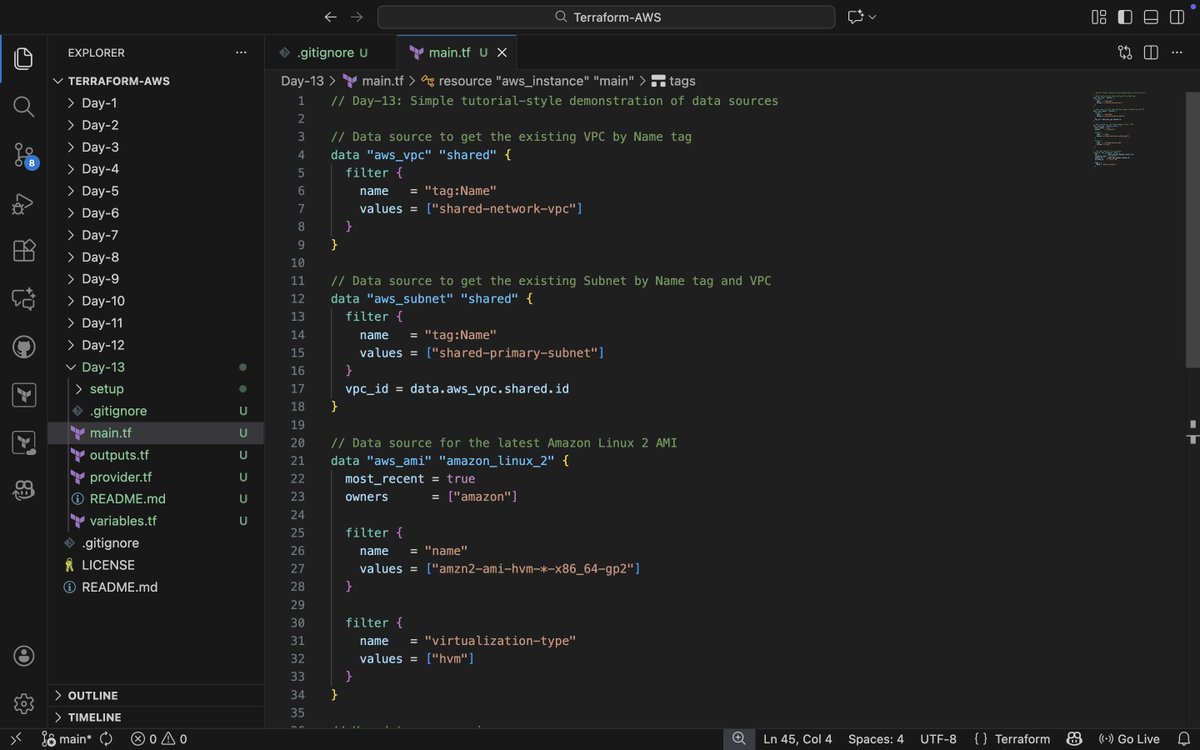This screenshot has width=1200, height=750.
Task: Change encoding via UTF-8
Action: [938, 739]
